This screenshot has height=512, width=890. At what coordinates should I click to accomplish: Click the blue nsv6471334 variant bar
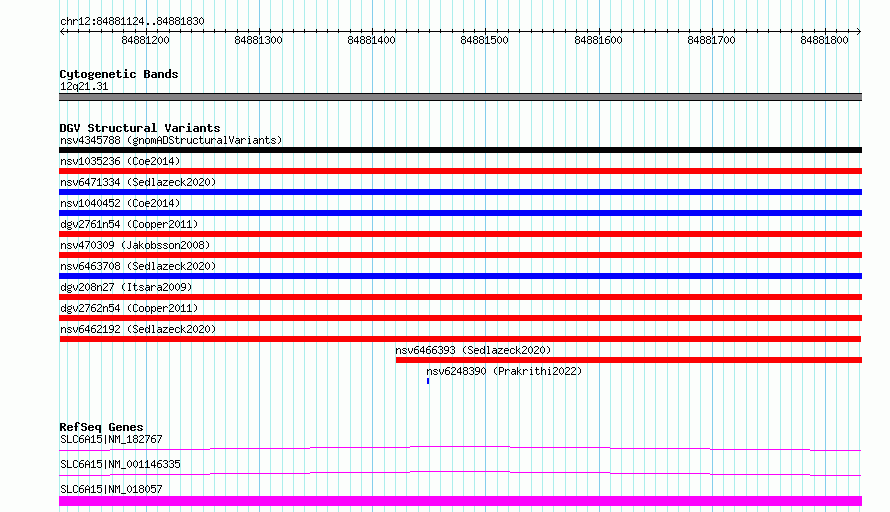tap(460, 192)
